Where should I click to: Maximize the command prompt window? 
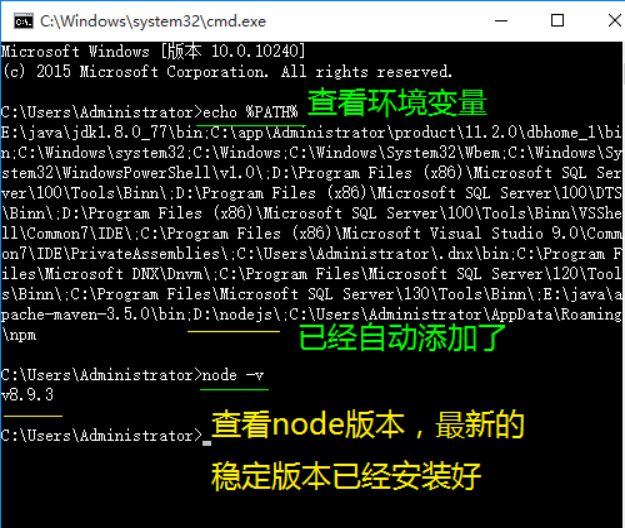[x=557, y=21]
